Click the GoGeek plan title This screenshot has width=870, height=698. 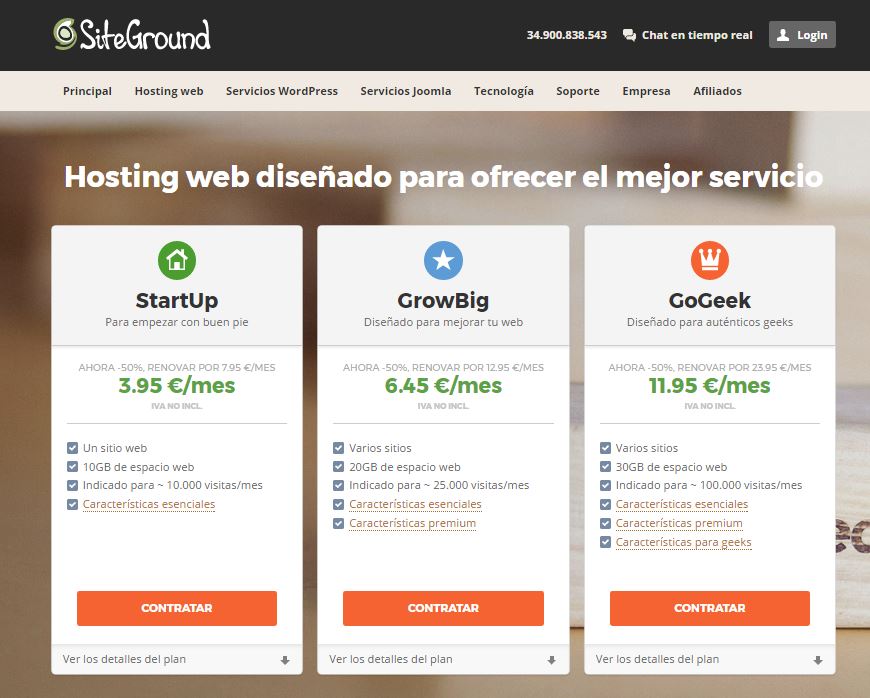[x=710, y=301]
